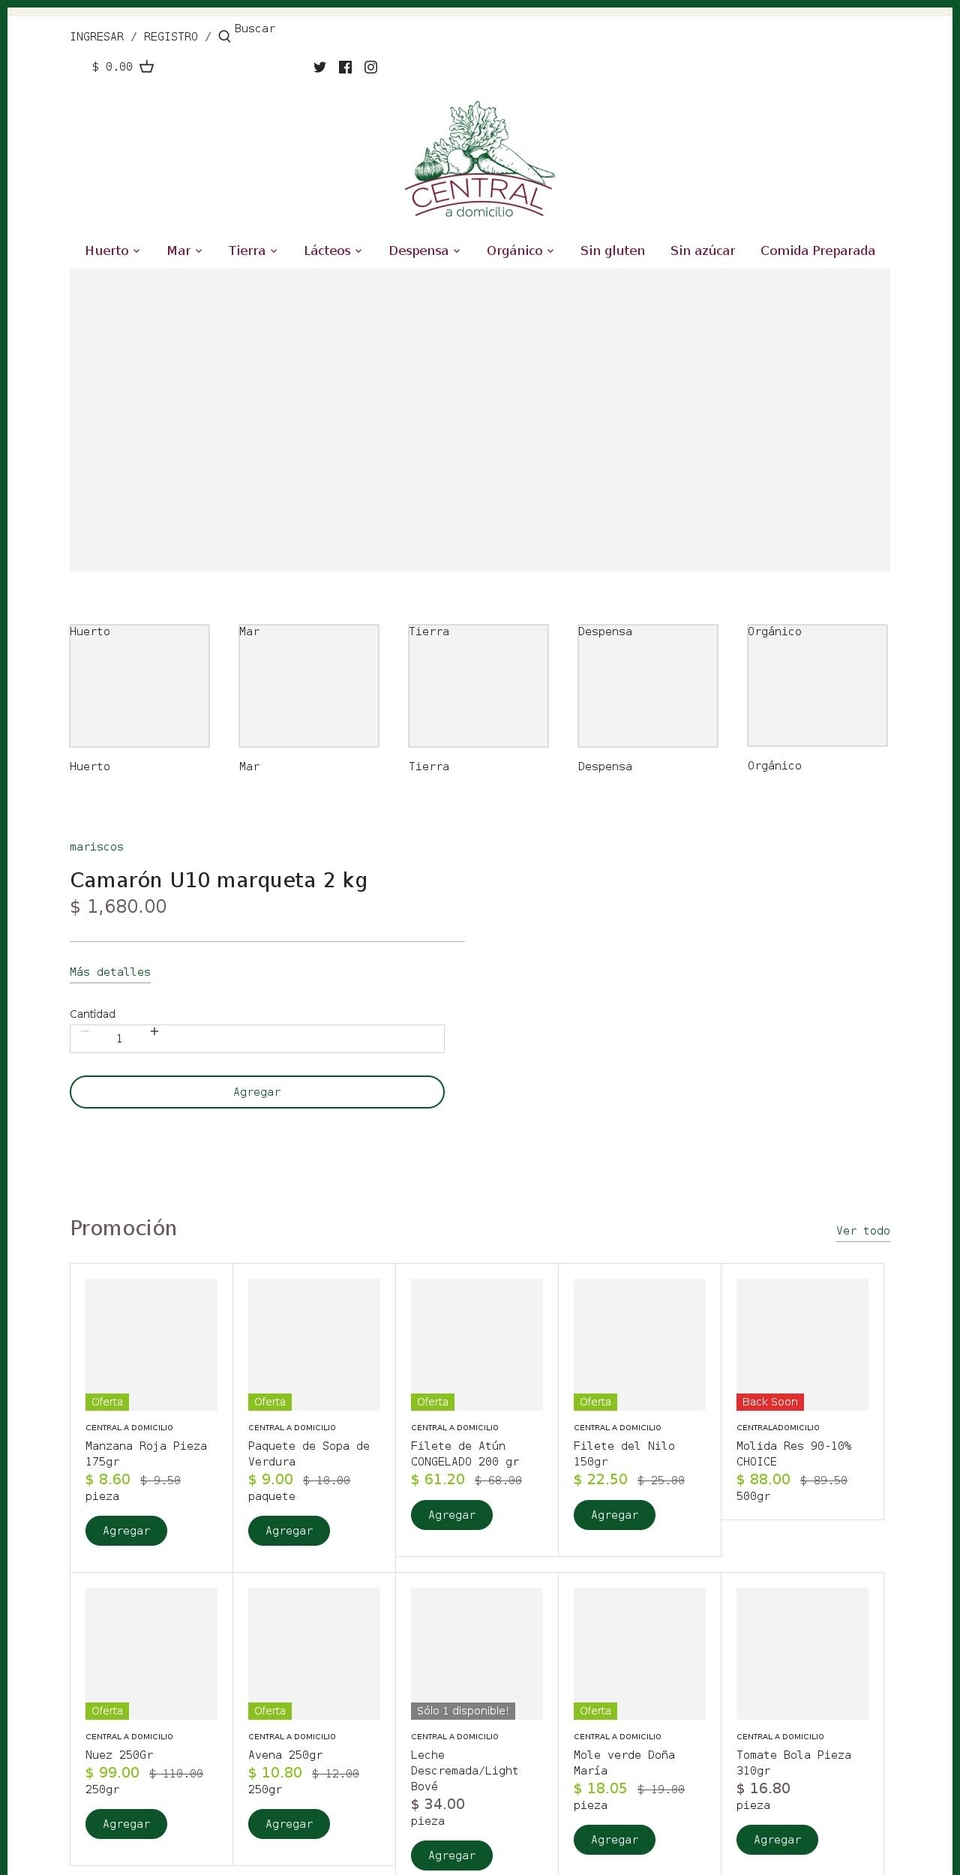Expand the Orgánico menu dropdown

tap(520, 251)
